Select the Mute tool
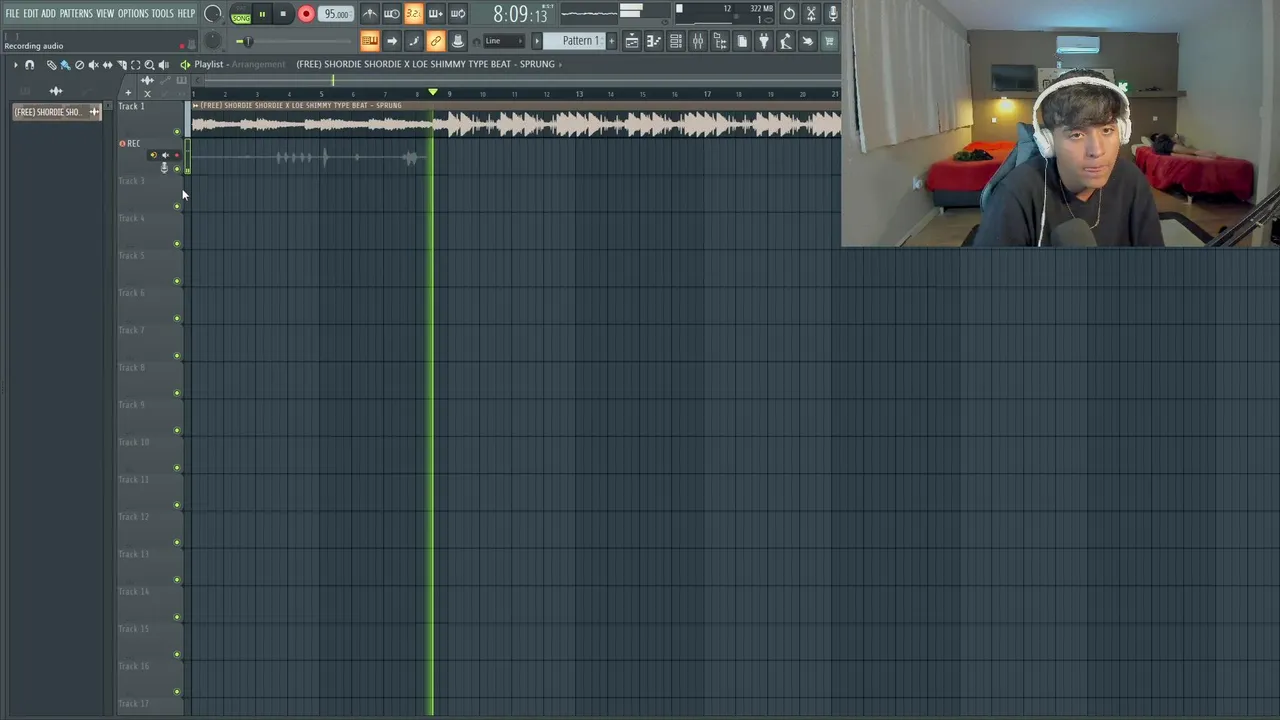Image resolution: width=1280 pixels, height=720 pixels. tap(93, 65)
